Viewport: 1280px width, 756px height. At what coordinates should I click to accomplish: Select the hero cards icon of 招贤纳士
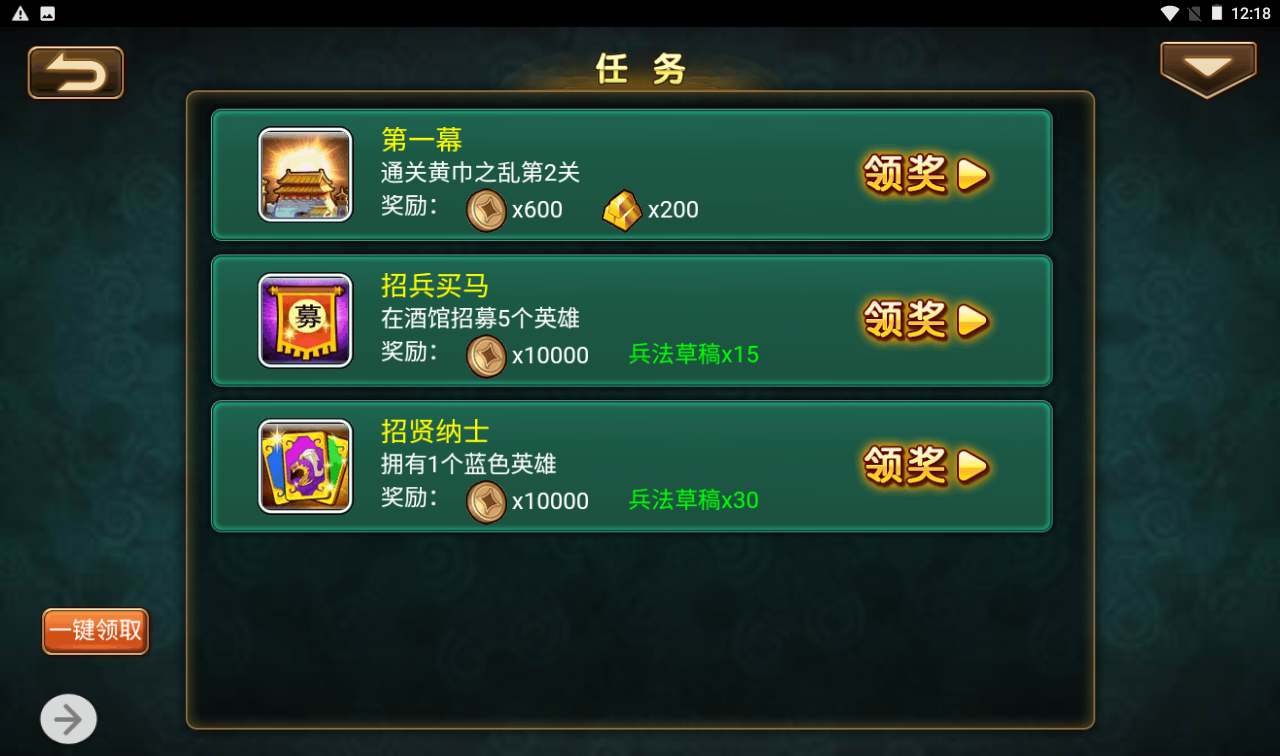point(305,467)
